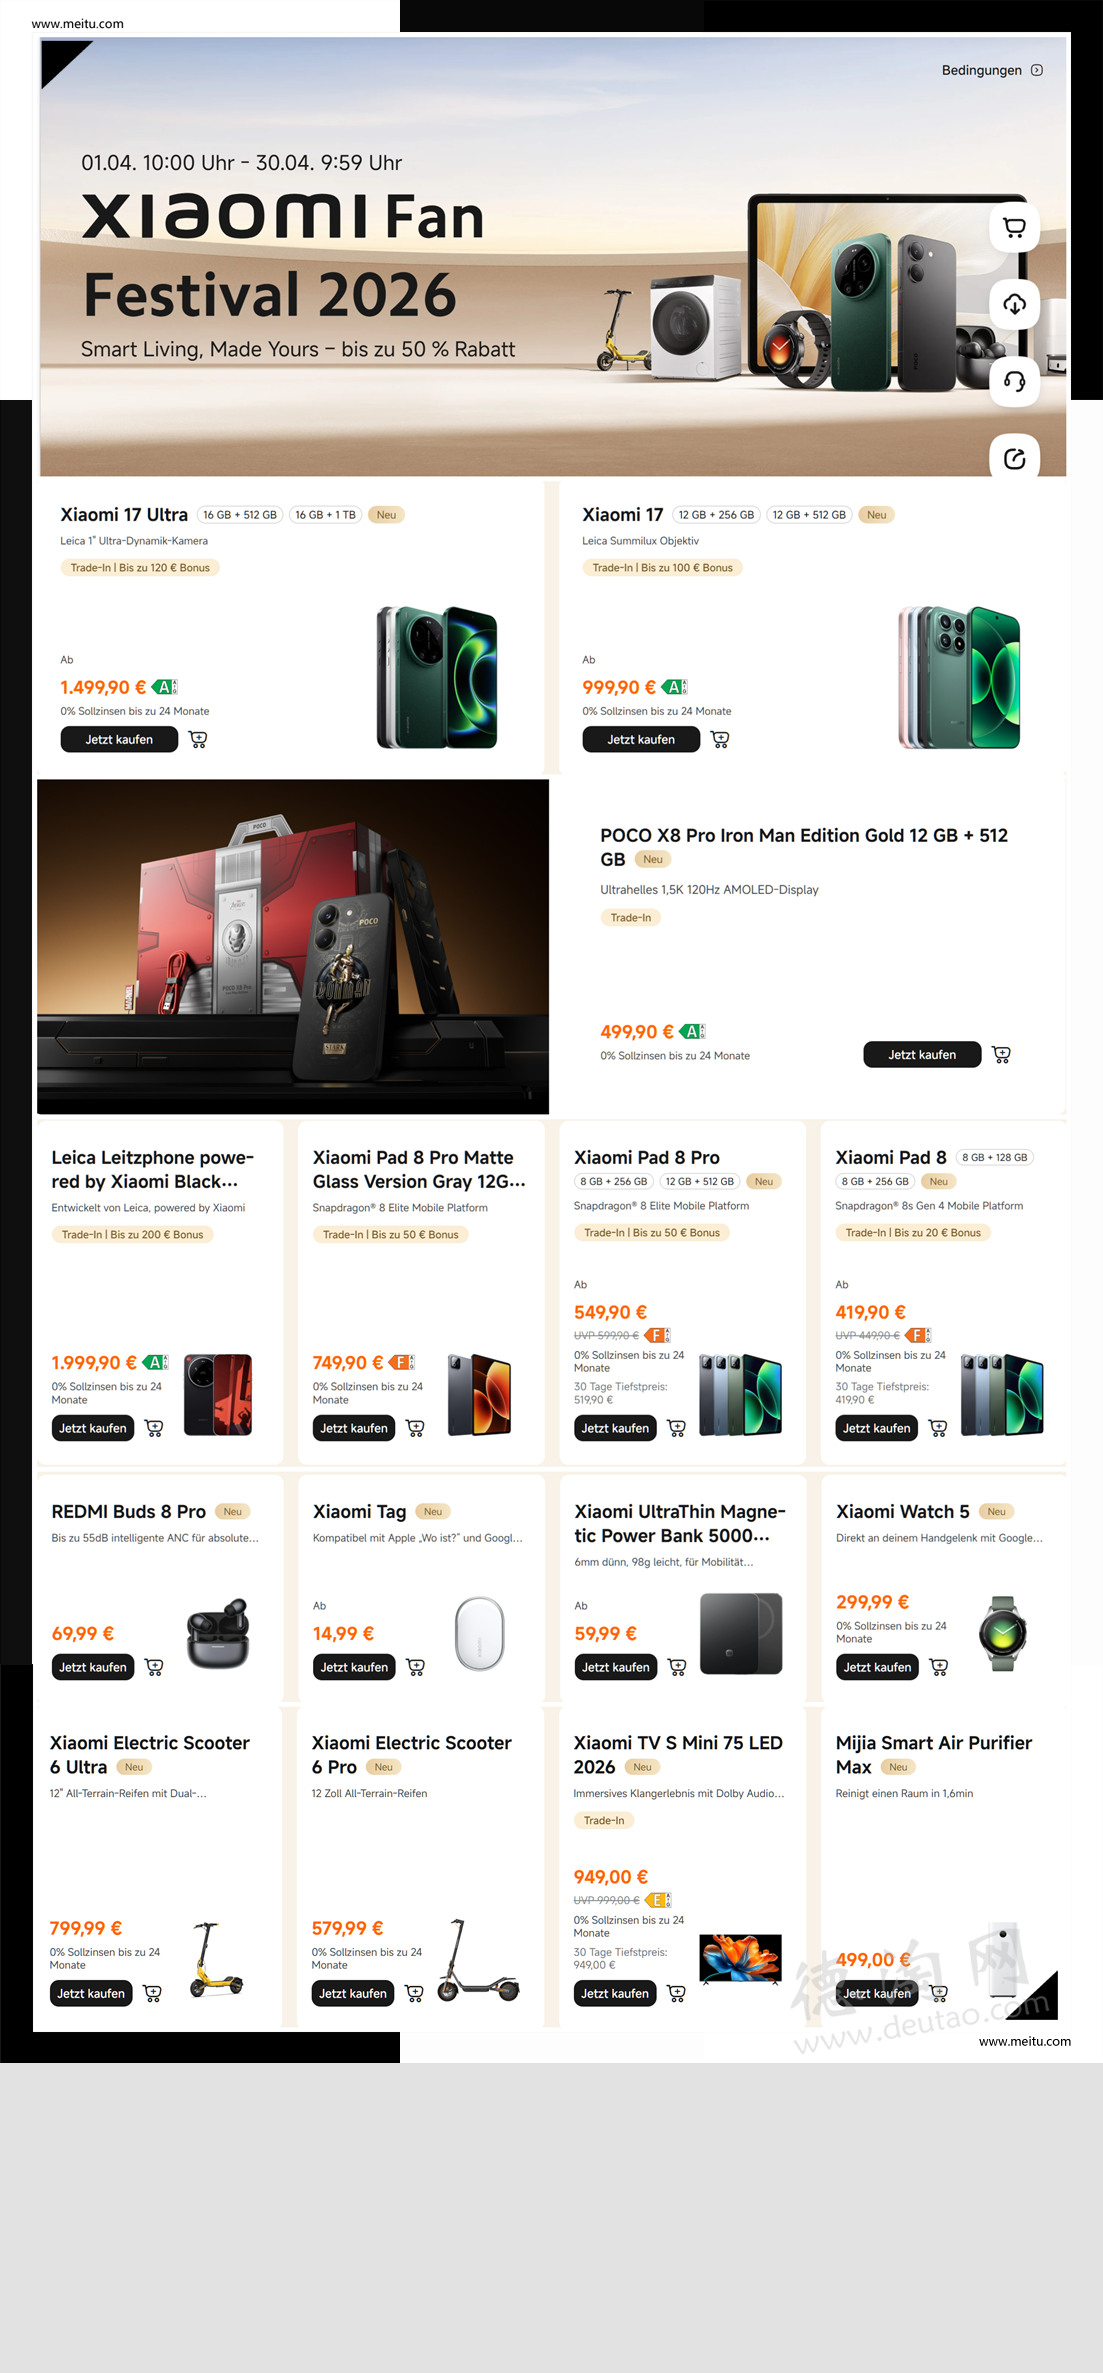Add Xiaomi 17 Ultra to cart
This screenshot has height=2373, width=1103.
[x=198, y=740]
